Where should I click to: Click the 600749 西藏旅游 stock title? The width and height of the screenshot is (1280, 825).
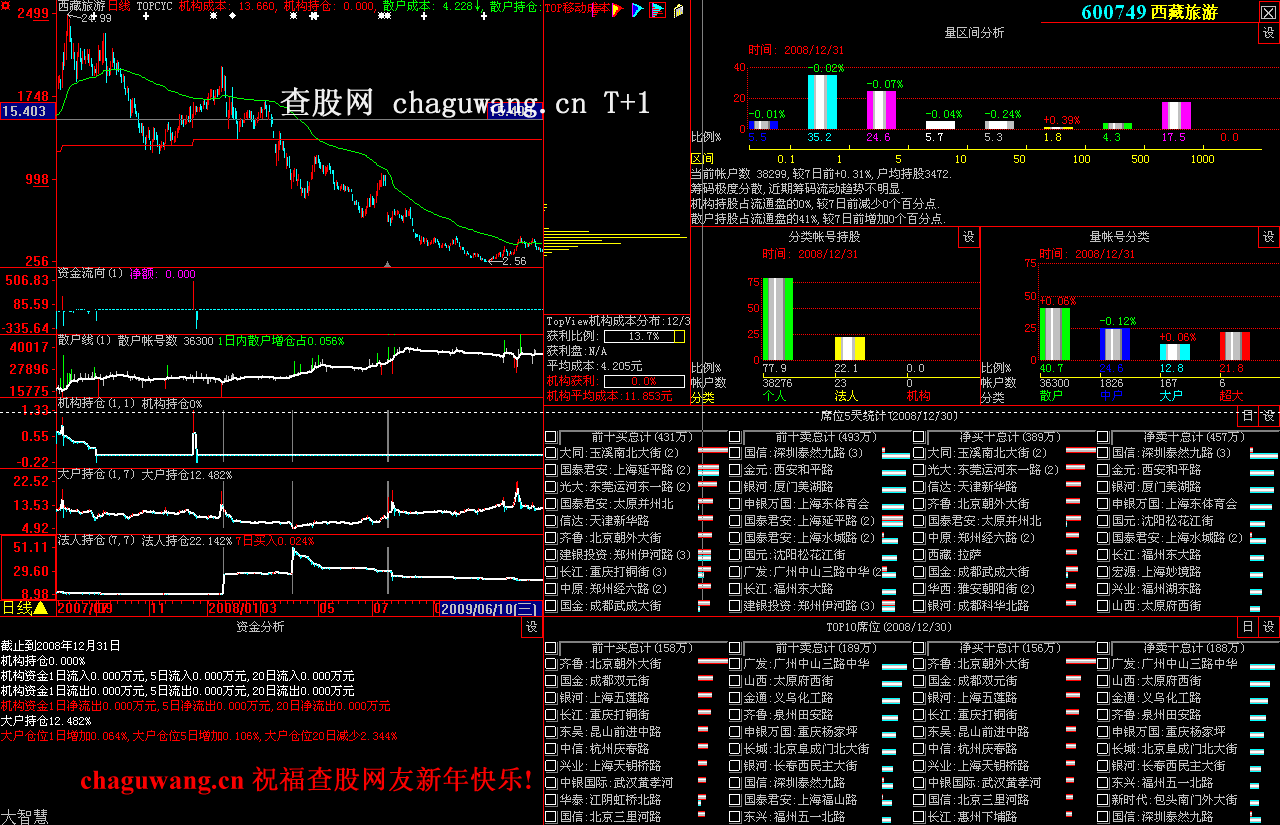(x=1146, y=12)
